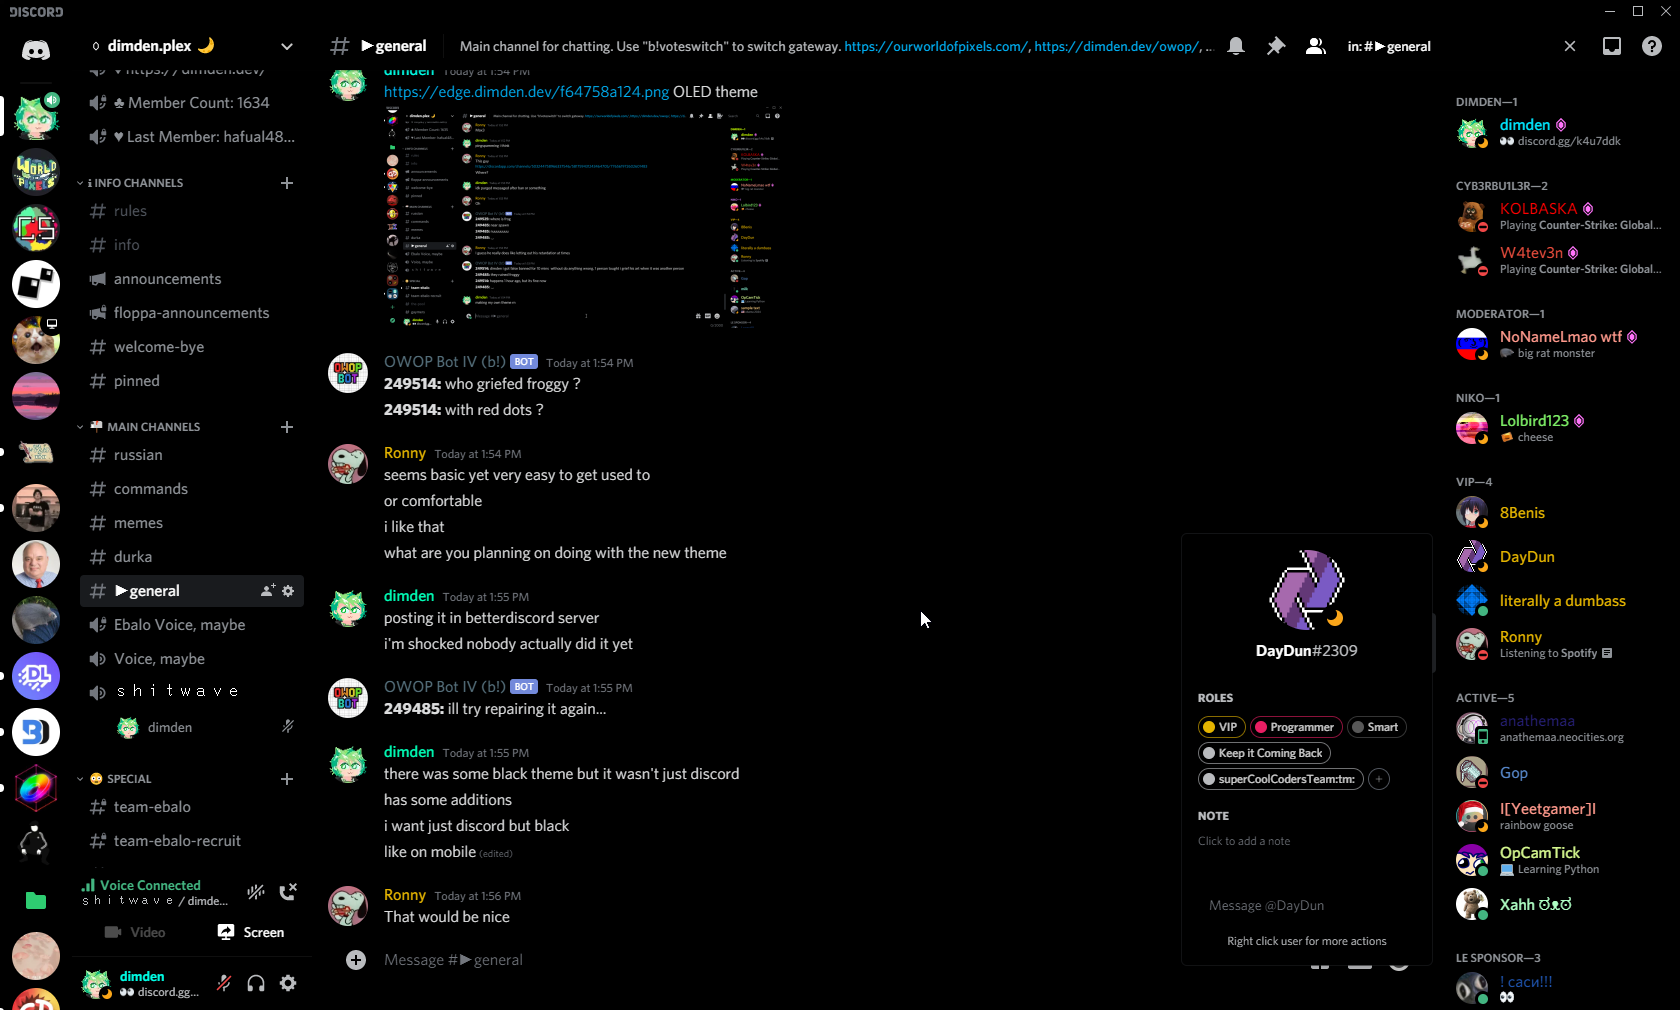
Task: Open Discord home button
Action: [x=36, y=50]
